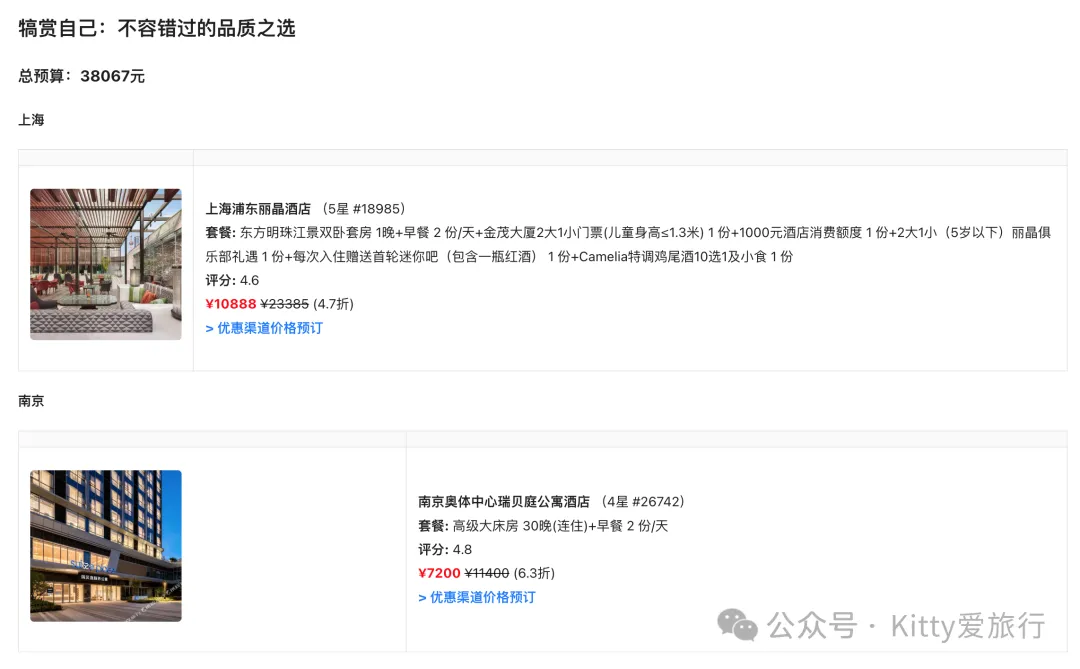Viewport: 1080px width, 669px height.
Task: Click the 犒赏自己 article title
Action: point(157,28)
